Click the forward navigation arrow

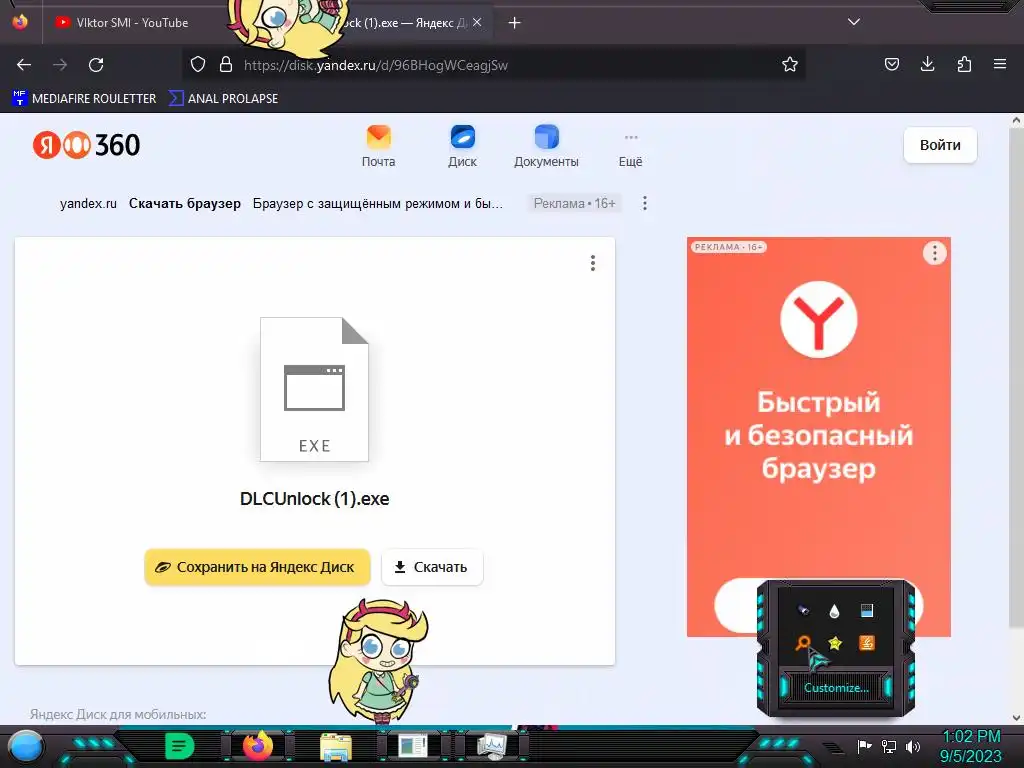(60, 65)
